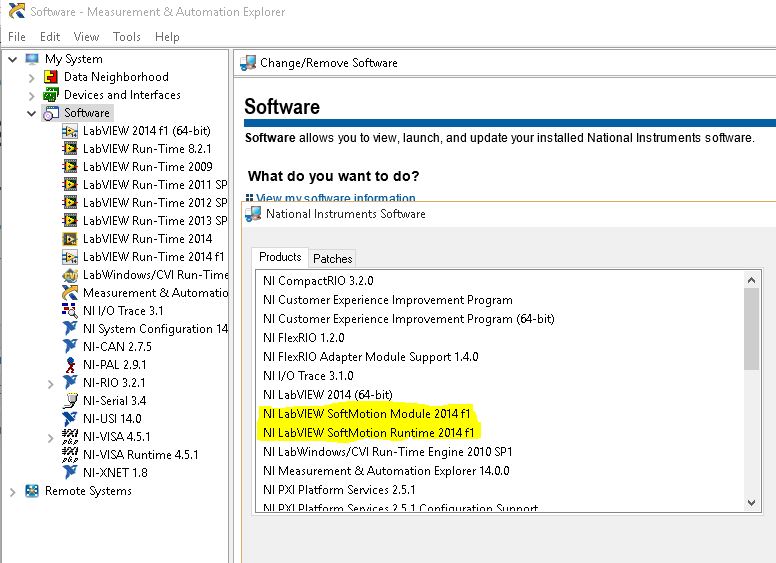Click the Devices and Interfaces icon

click(50, 95)
